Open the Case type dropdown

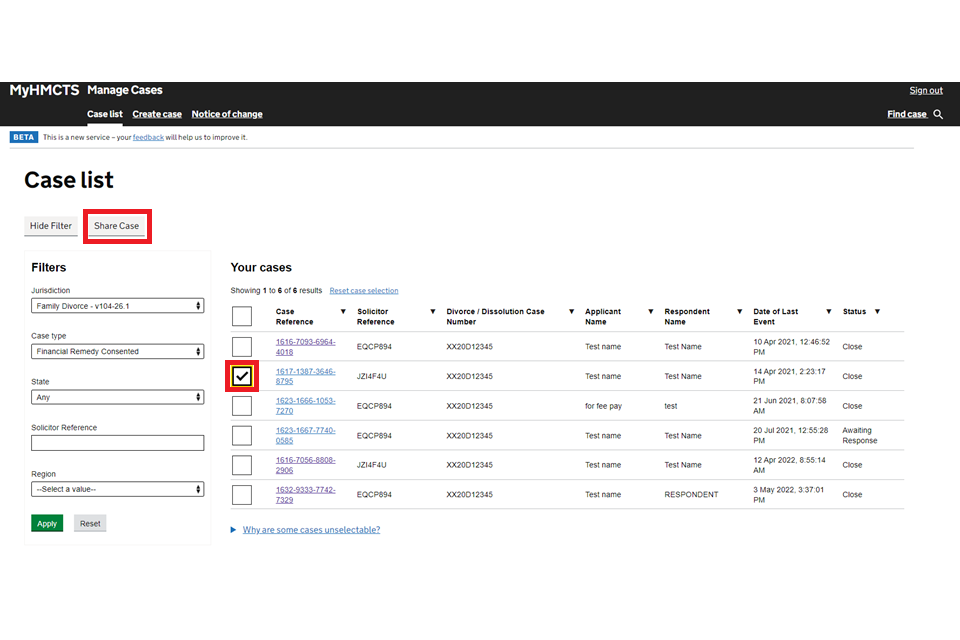[x=117, y=352]
